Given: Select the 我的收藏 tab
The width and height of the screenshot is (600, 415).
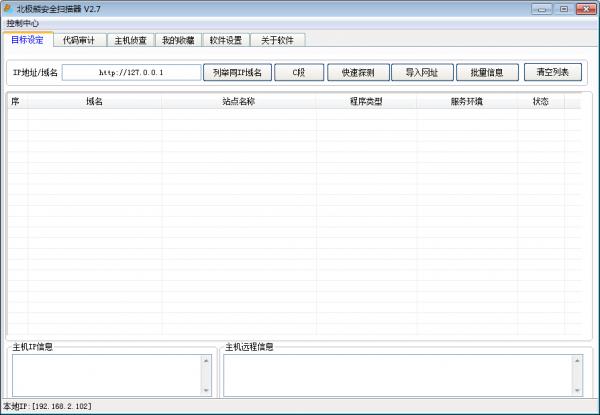Looking at the screenshot, I should click(x=178, y=40).
